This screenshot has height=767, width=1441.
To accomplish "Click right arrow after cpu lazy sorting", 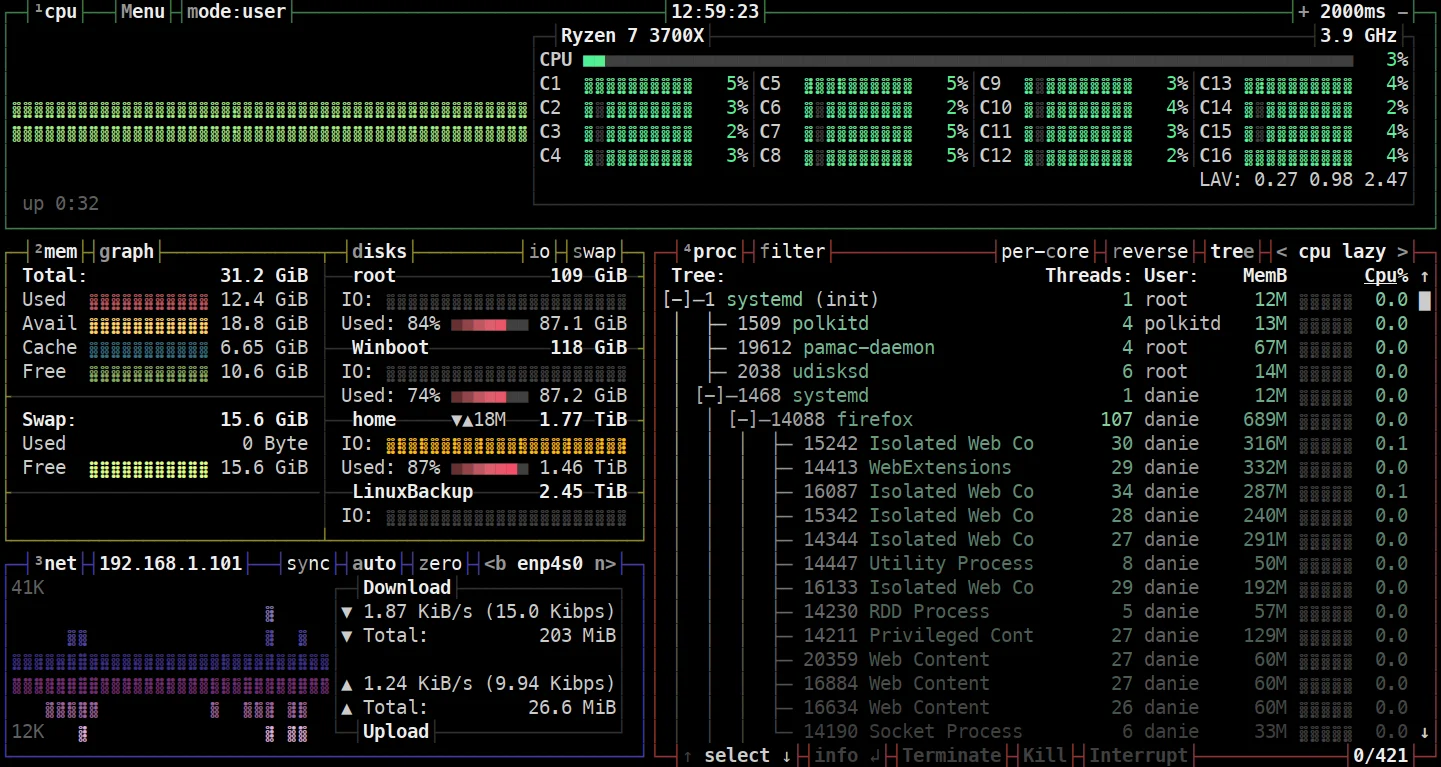I will tap(1402, 252).
